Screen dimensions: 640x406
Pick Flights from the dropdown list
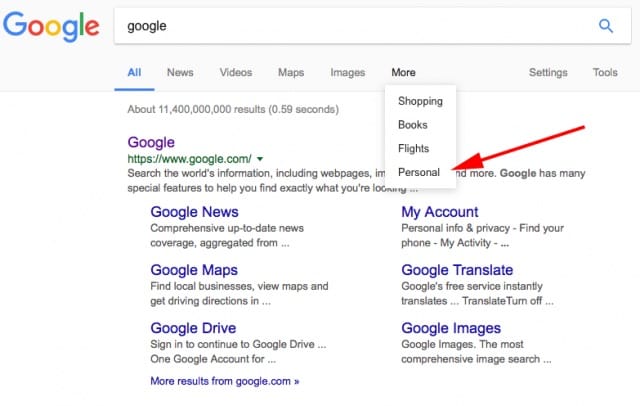414,149
